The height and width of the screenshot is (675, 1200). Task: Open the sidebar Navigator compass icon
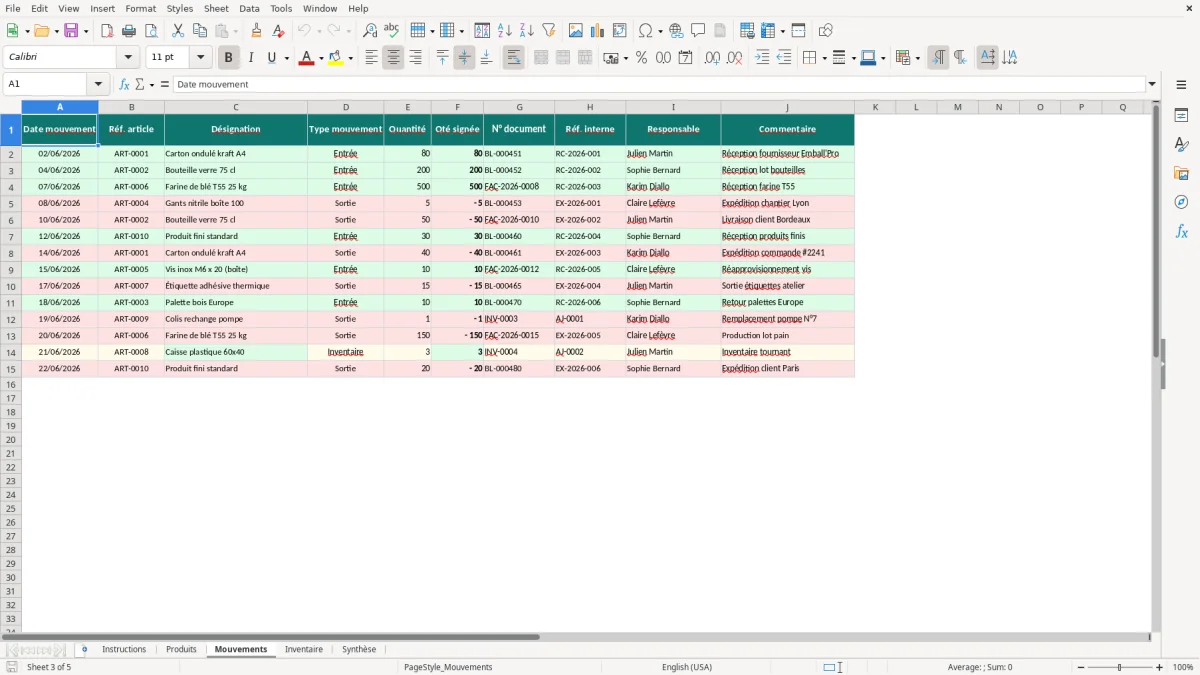click(x=1181, y=203)
